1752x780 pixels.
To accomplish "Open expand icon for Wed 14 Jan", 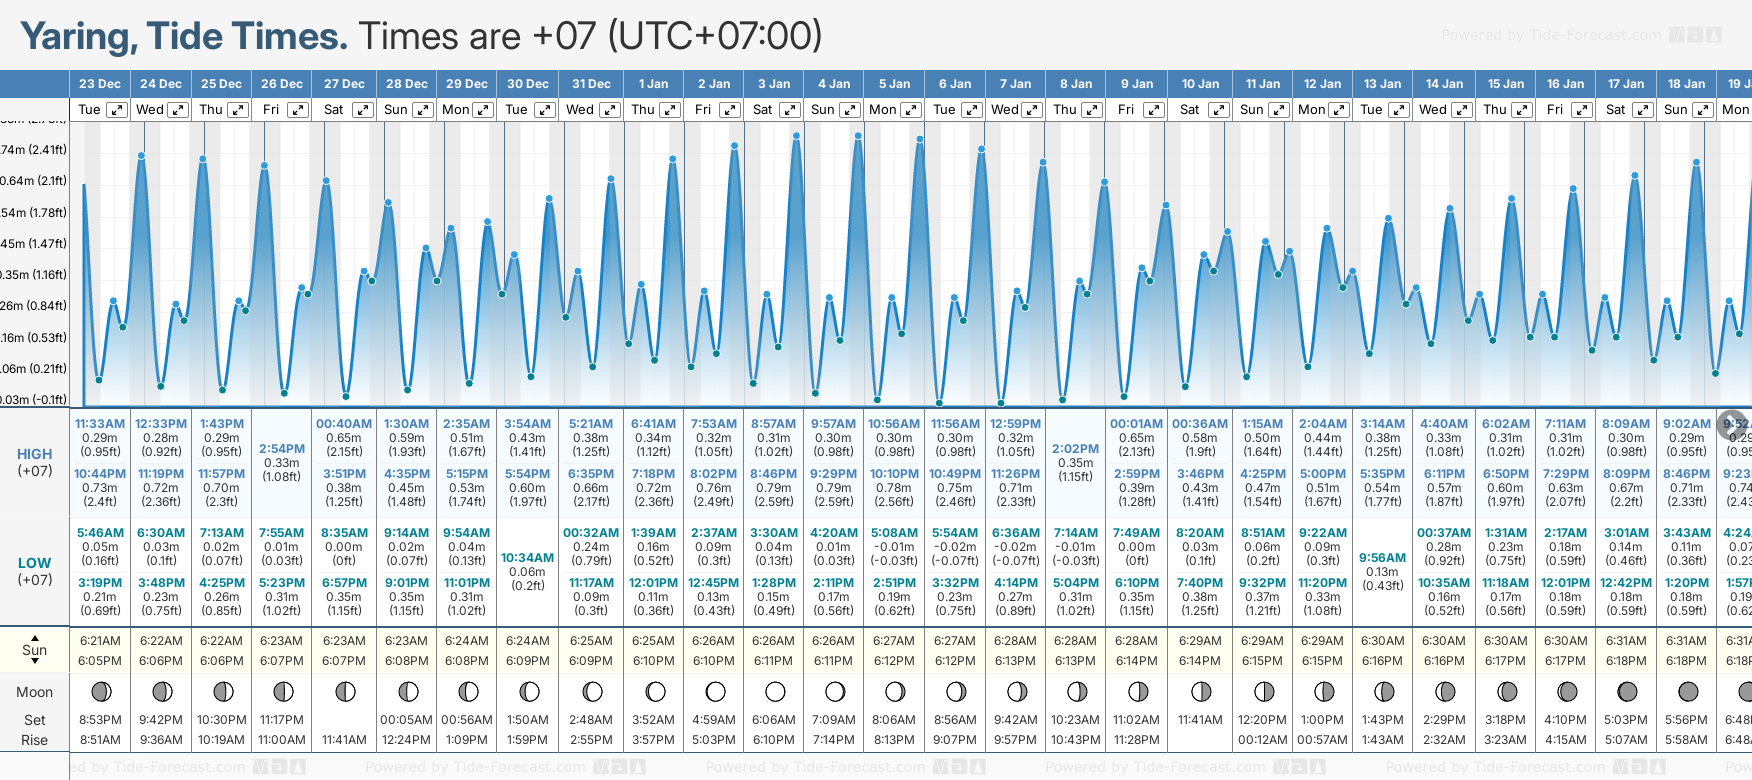I will pos(1461,110).
